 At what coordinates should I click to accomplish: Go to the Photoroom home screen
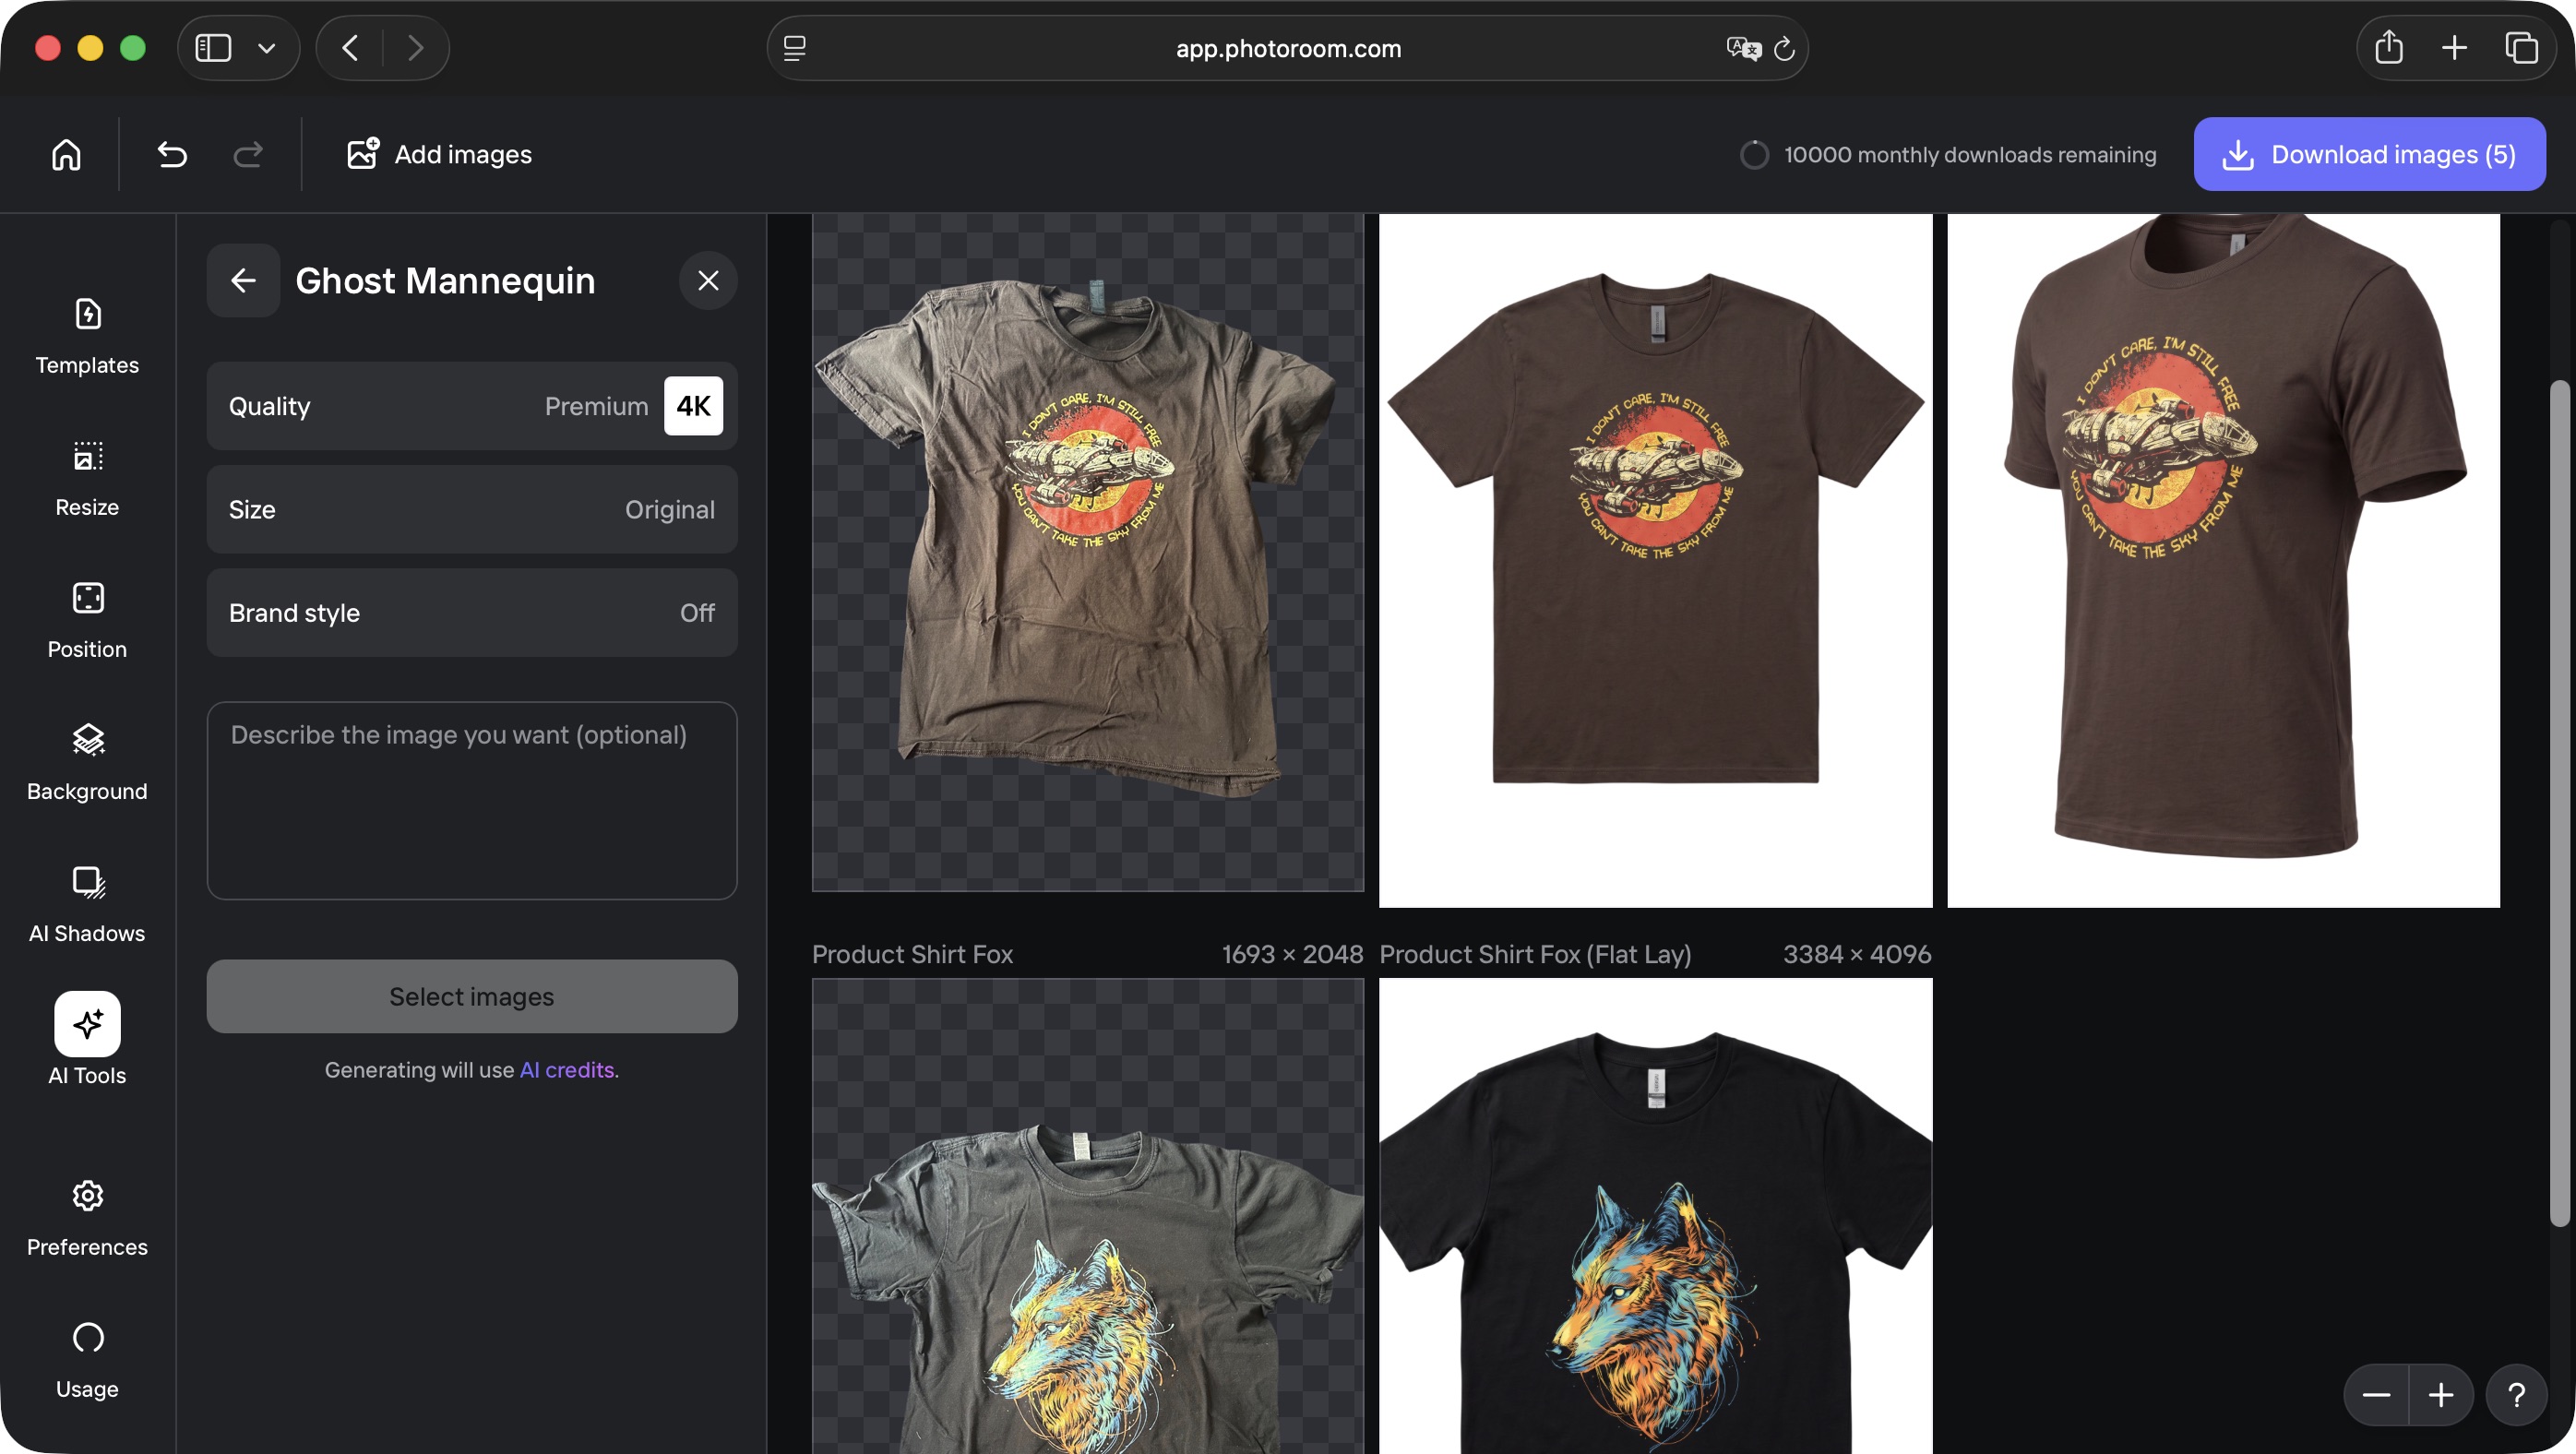(x=66, y=154)
